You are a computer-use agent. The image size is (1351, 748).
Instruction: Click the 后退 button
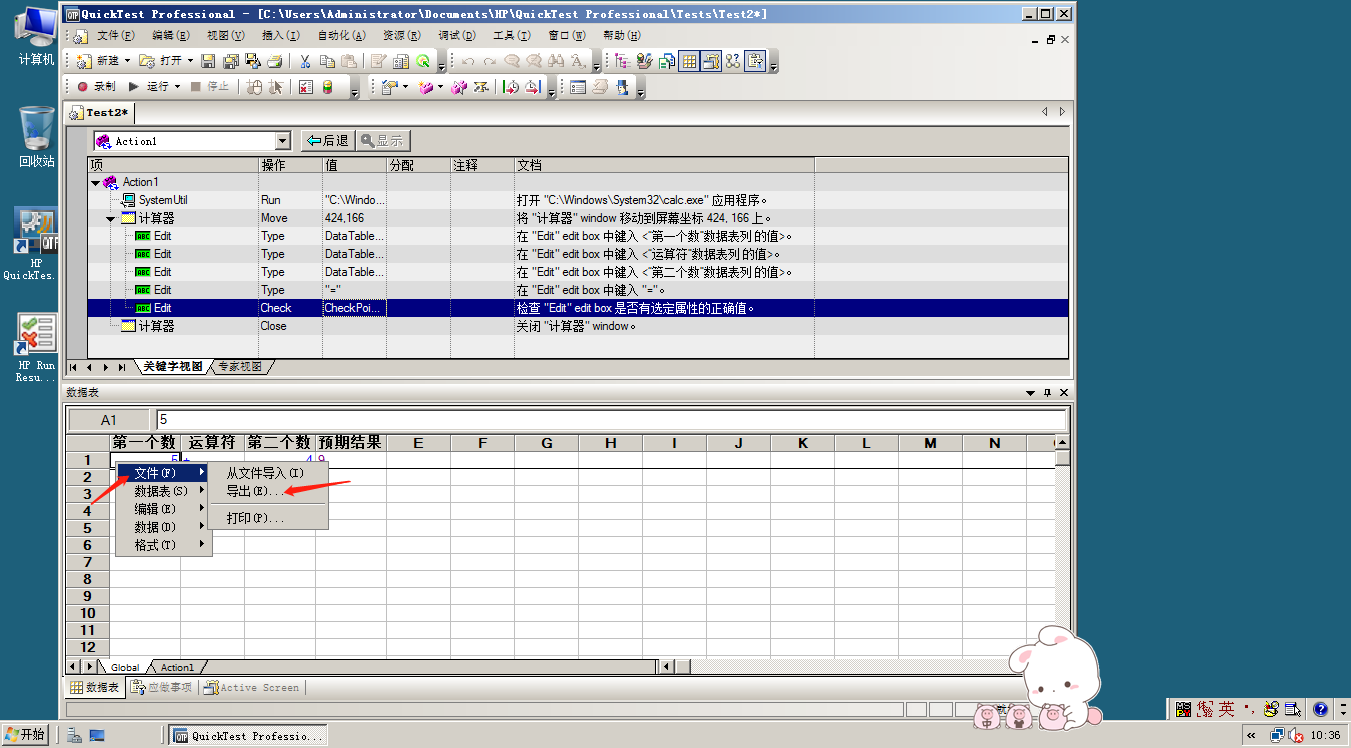click(327, 141)
